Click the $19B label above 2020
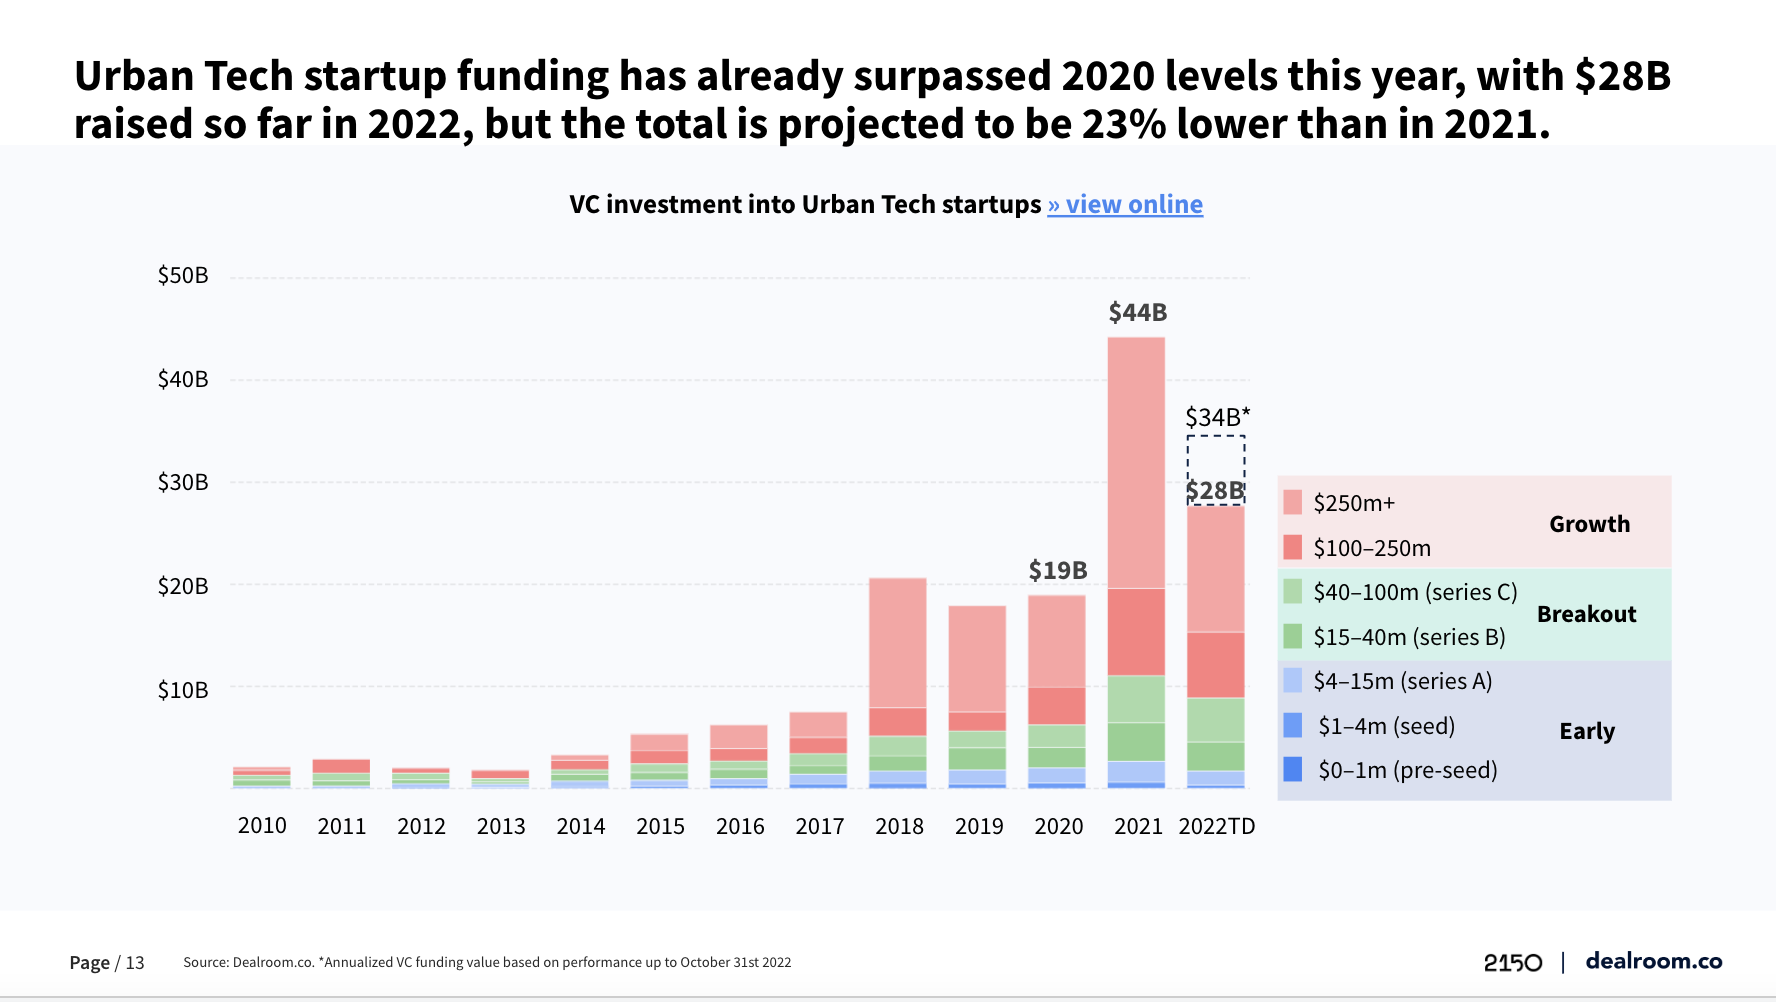Viewport: 1776px width, 1002px height. [1057, 571]
